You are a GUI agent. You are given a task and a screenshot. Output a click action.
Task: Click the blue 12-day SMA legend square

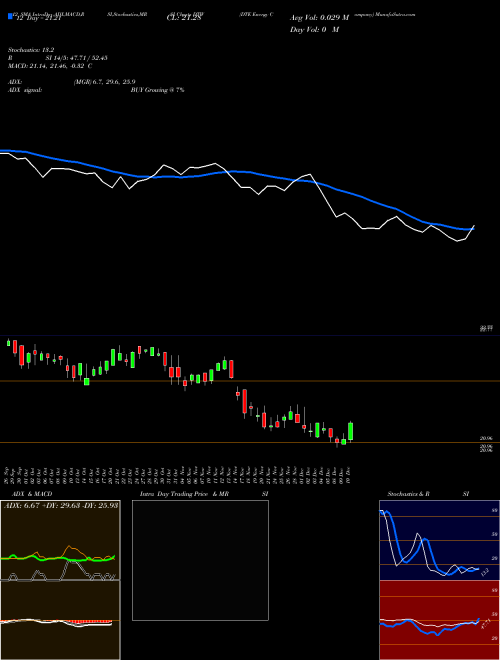[x=10, y=16]
